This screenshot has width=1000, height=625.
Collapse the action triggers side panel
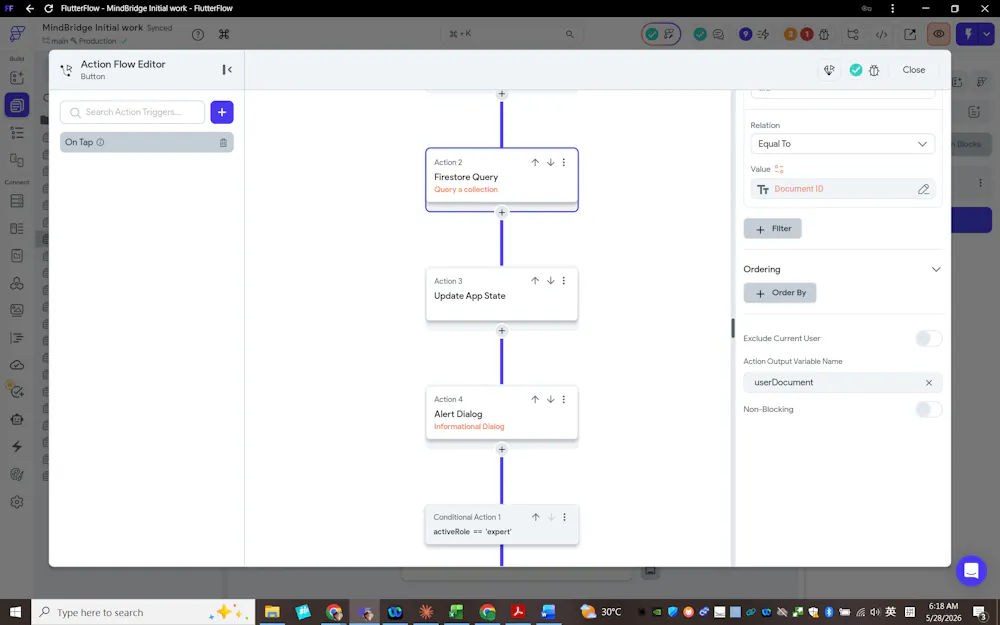point(227,70)
